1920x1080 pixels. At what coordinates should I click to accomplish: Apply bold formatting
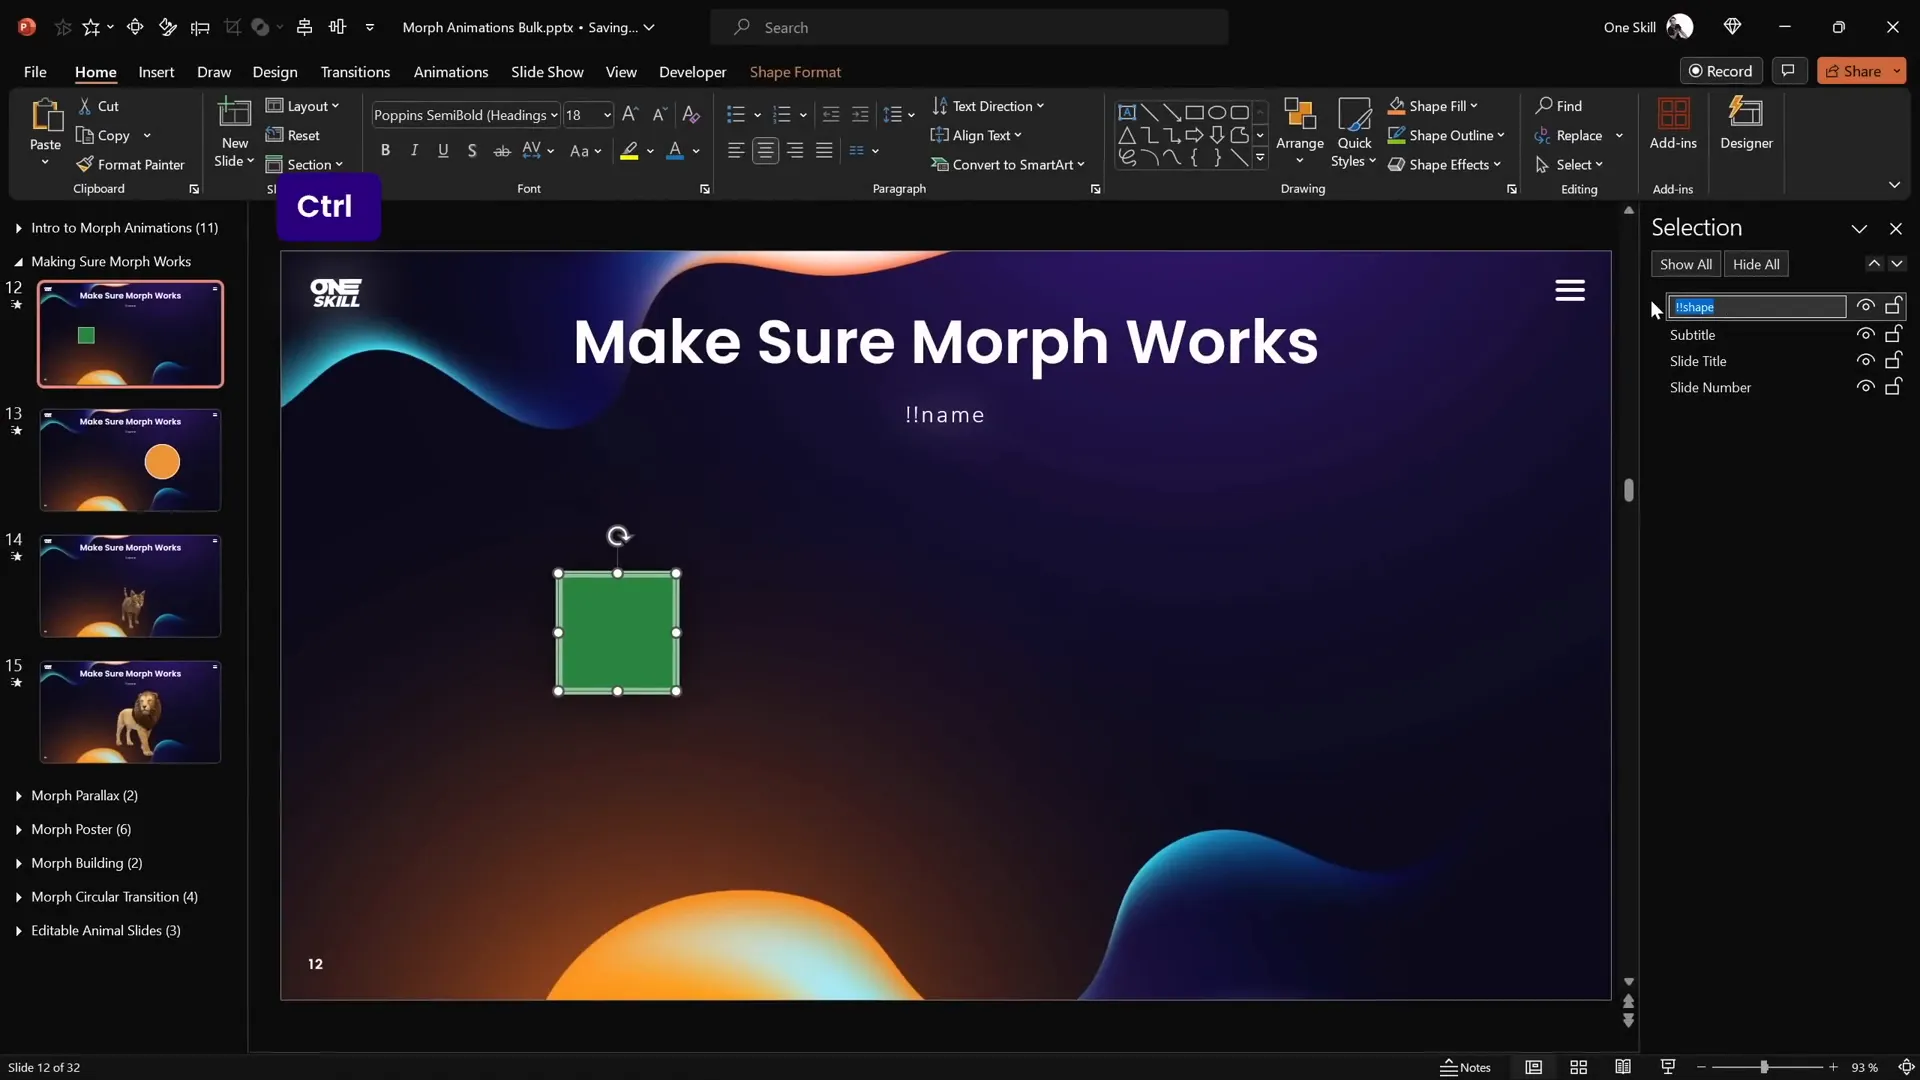[x=385, y=151]
